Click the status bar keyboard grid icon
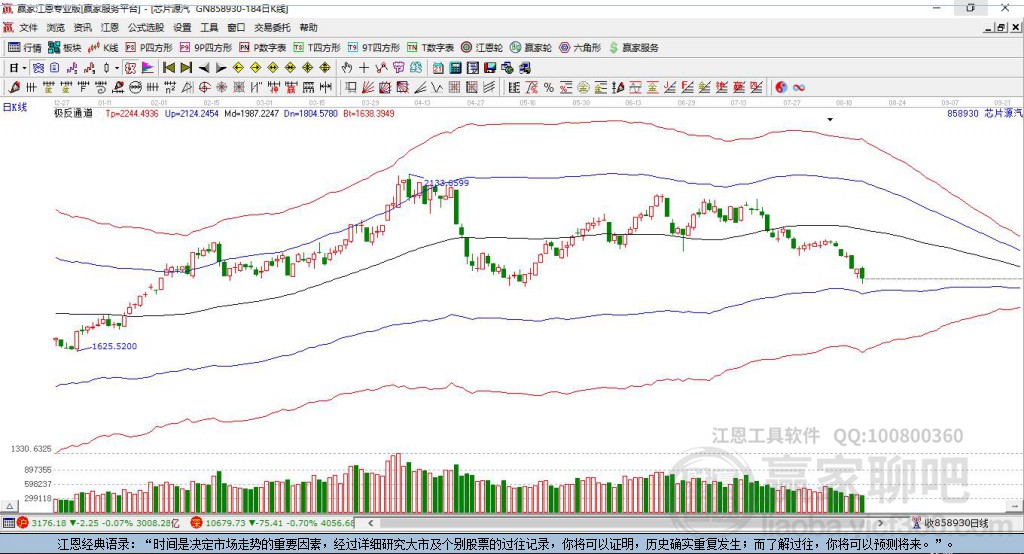Image resolution: width=1024 pixels, height=554 pixels. pos(8,523)
